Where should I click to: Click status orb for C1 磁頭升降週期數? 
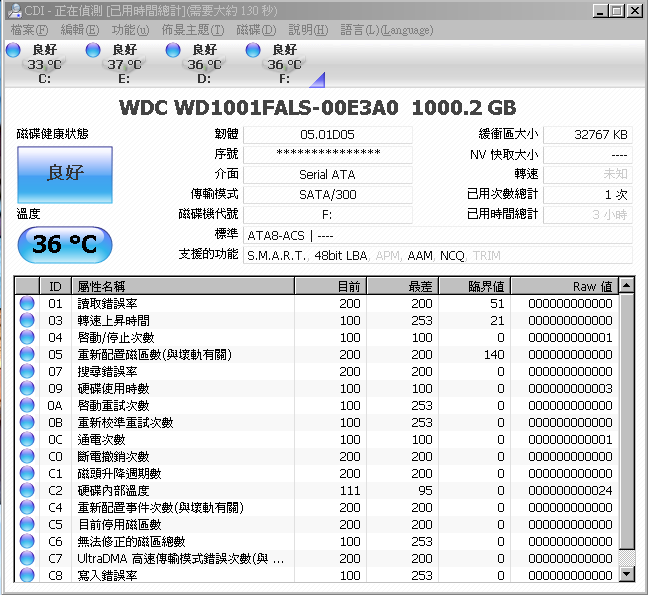click(x=27, y=473)
